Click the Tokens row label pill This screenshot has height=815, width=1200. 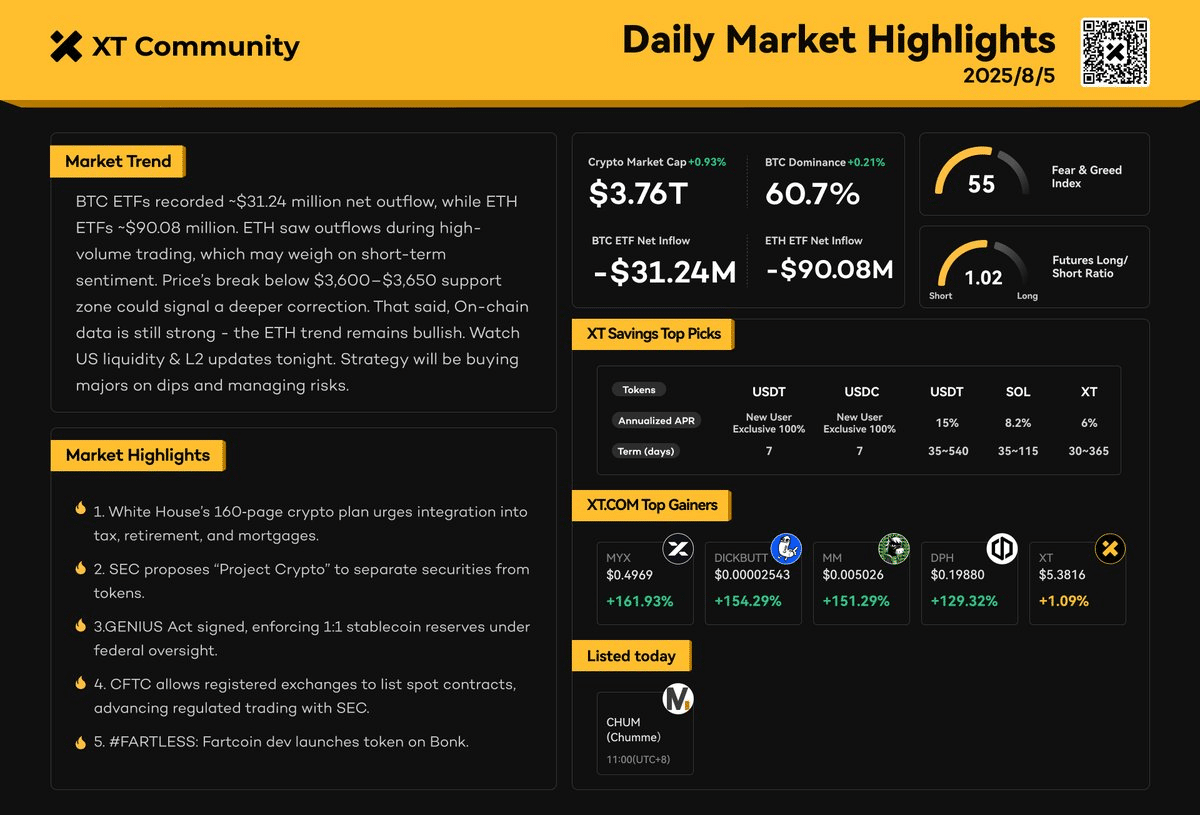click(x=640, y=390)
